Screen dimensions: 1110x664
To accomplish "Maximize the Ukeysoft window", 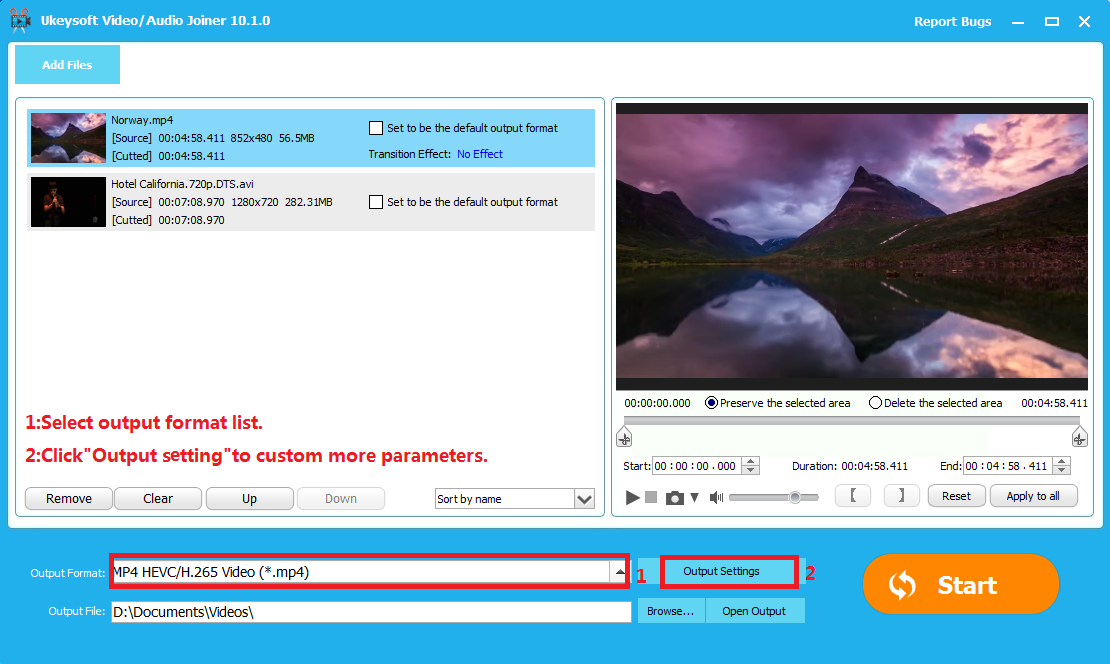I will (x=1052, y=22).
